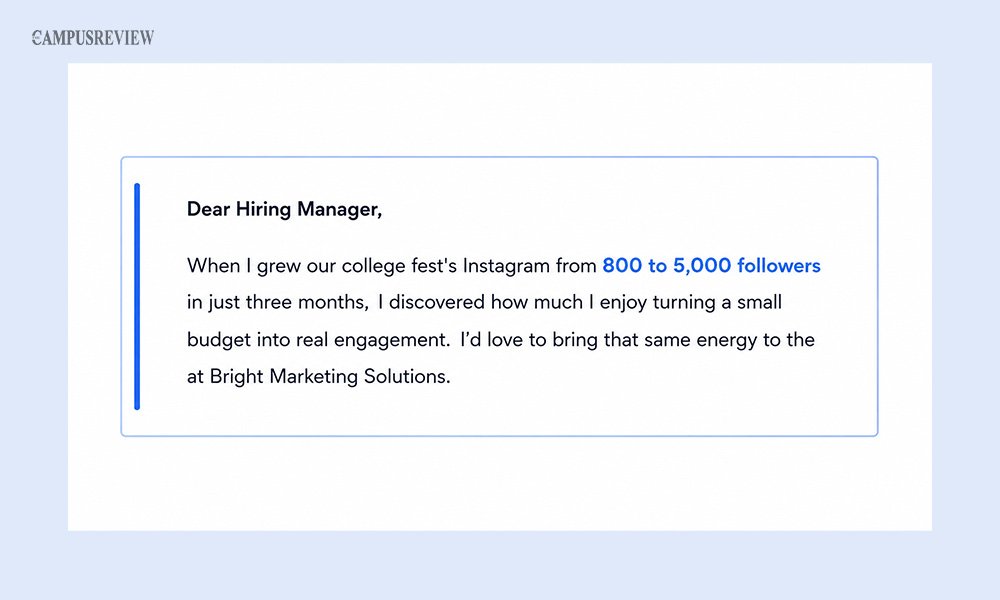Click the light blue page background
Viewport: 1000px width, 600px height.
[499, 566]
